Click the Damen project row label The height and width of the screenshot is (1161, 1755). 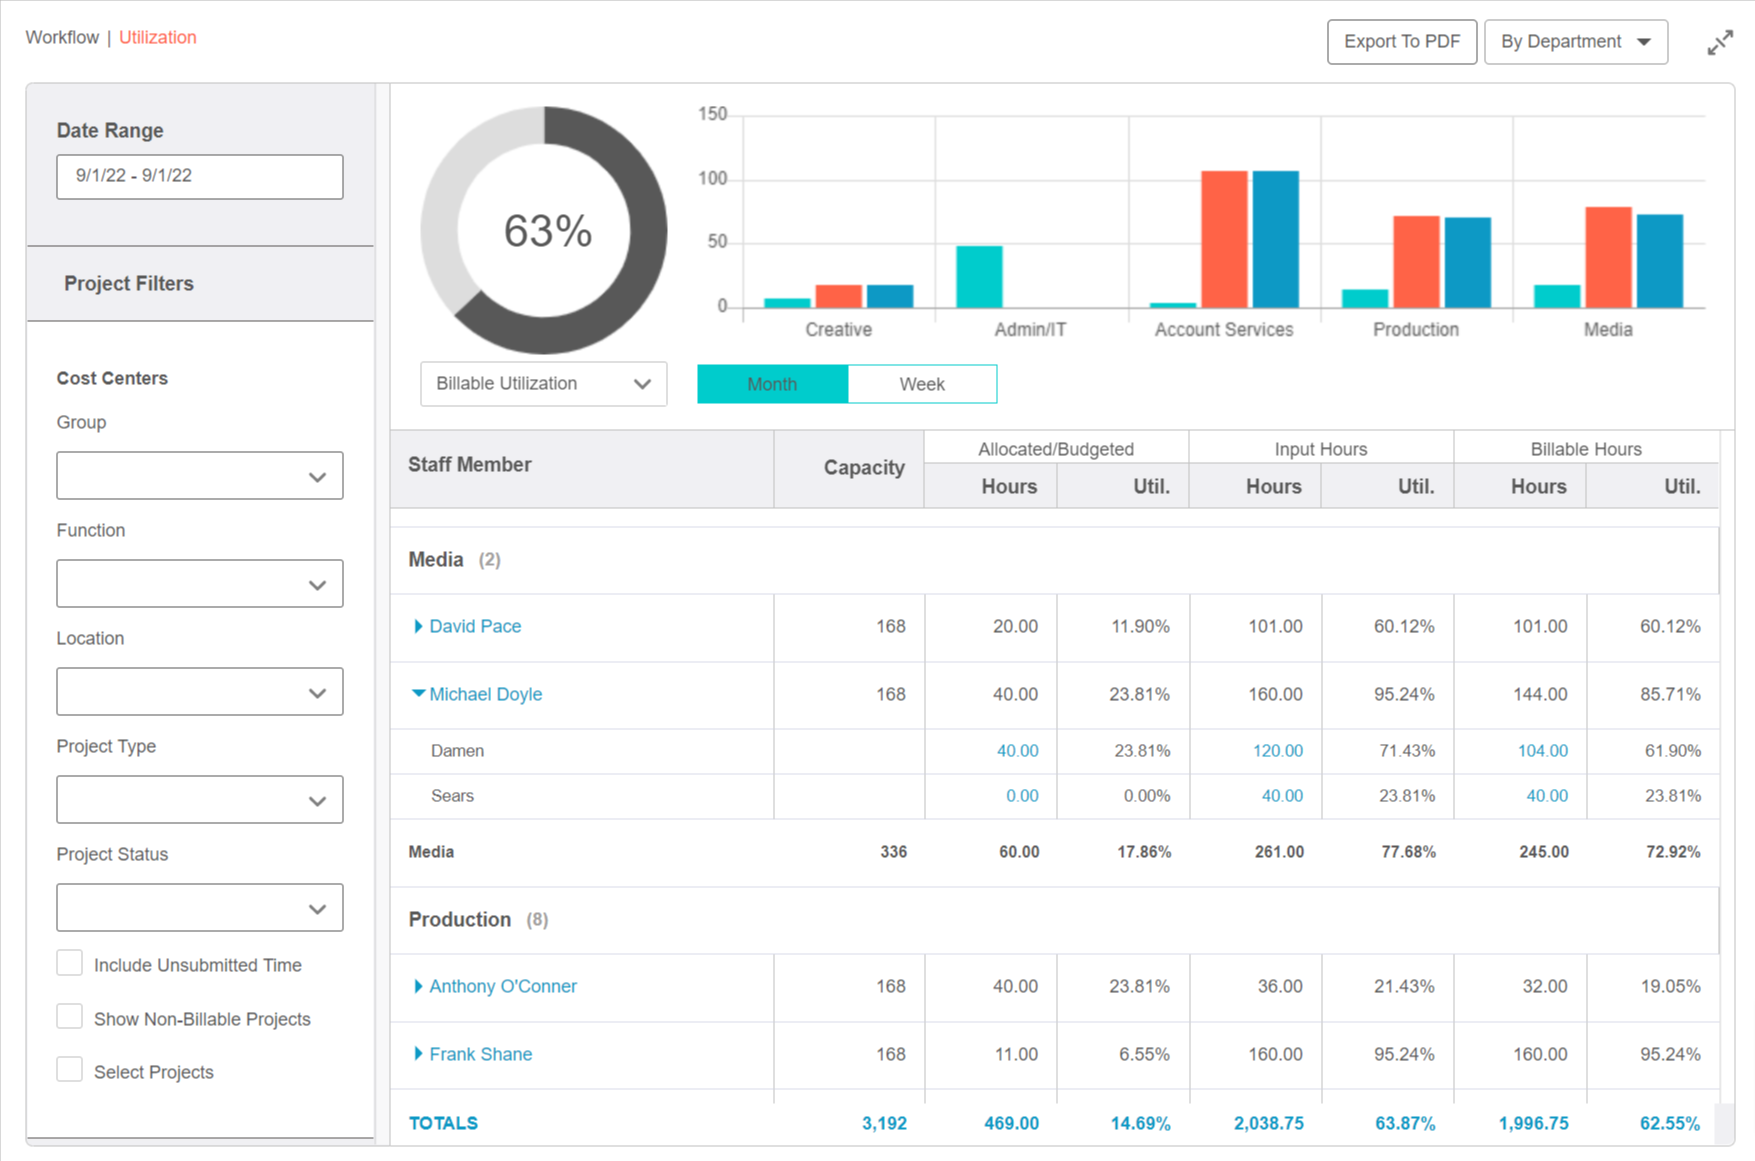pyautogui.click(x=457, y=751)
